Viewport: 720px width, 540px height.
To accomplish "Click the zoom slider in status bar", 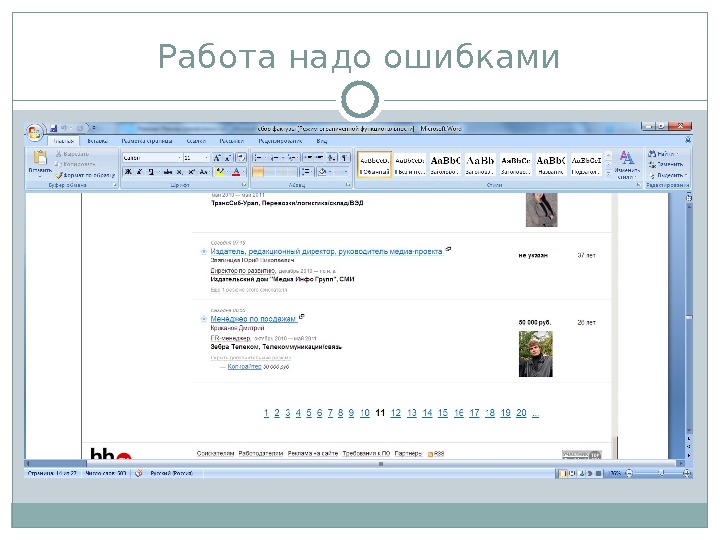I will coord(659,473).
